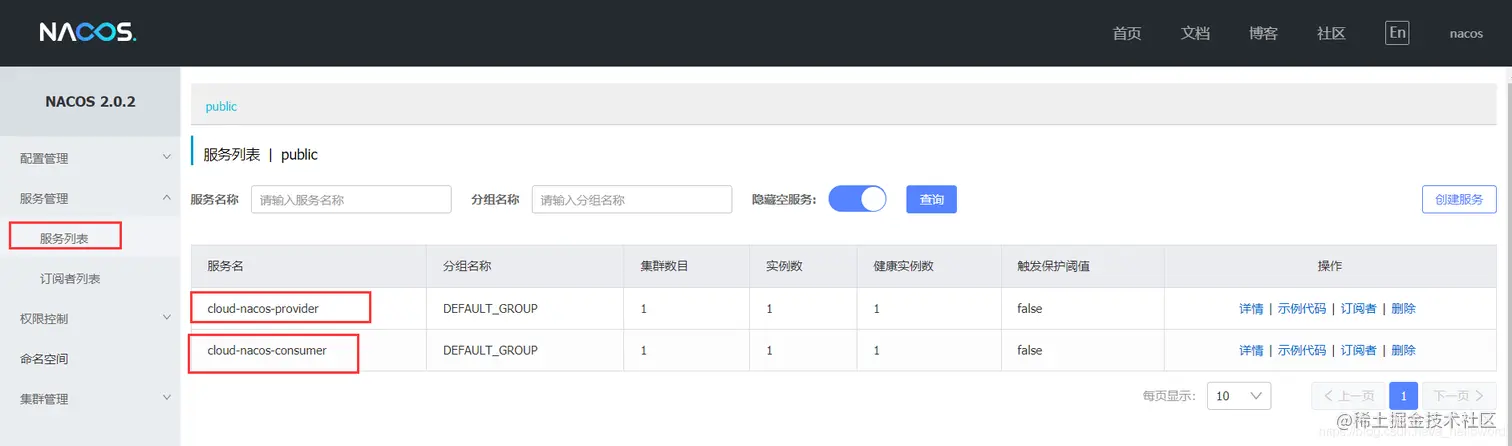Click 删除 for cloud-nacos-consumer
The width and height of the screenshot is (1512, 446).
coord(1403,350)
